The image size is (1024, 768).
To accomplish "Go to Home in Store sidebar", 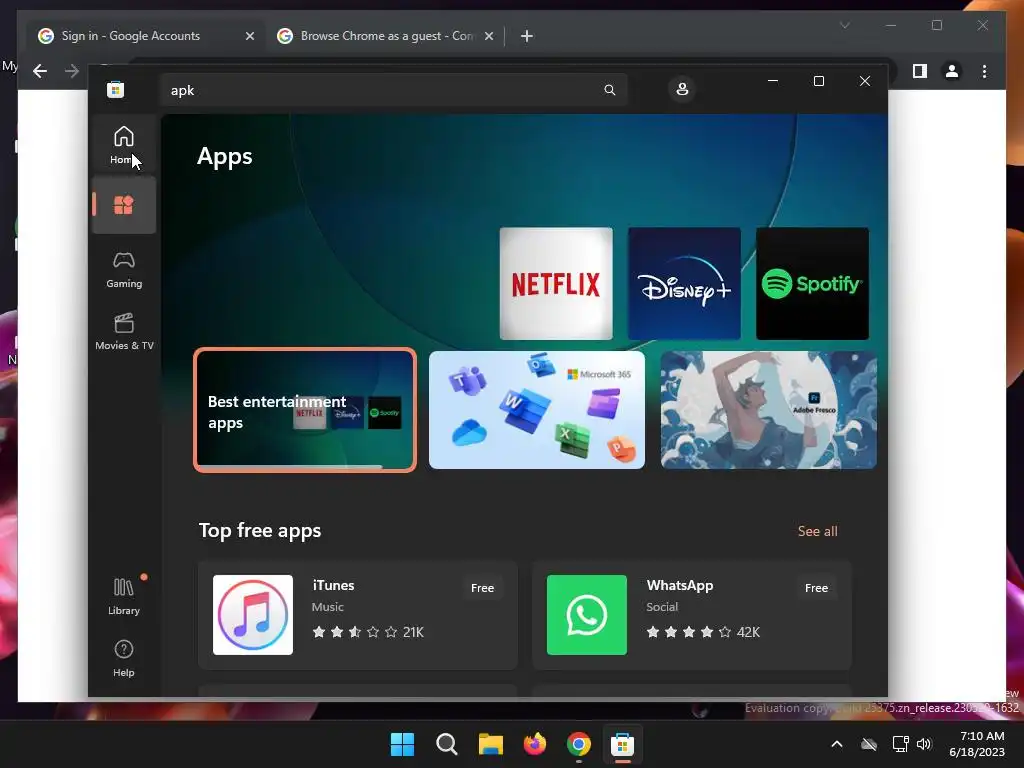I will click(x=123, y=144).
